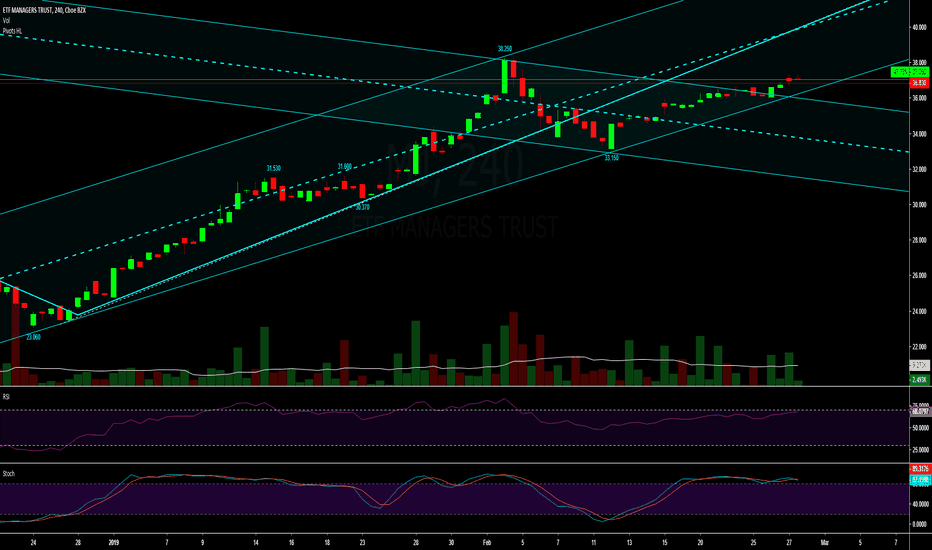Click the 9 date label on the time axis

[x=203, y=542]
